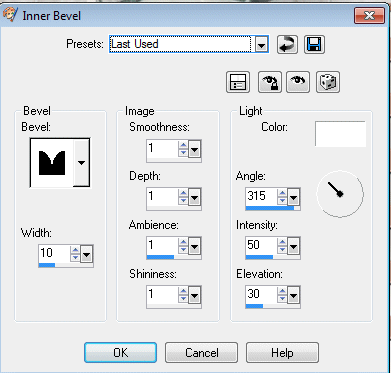Click the Ambience value field
This screenshot has width=391, height=373.
162,246
